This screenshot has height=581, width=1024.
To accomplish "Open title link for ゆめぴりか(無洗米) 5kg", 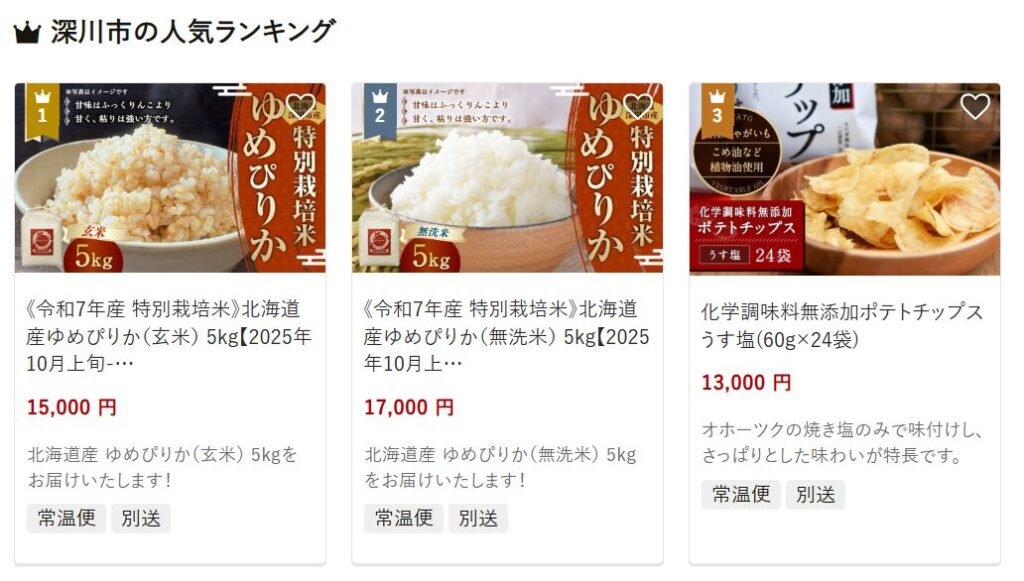I will (x=507, y=336).
